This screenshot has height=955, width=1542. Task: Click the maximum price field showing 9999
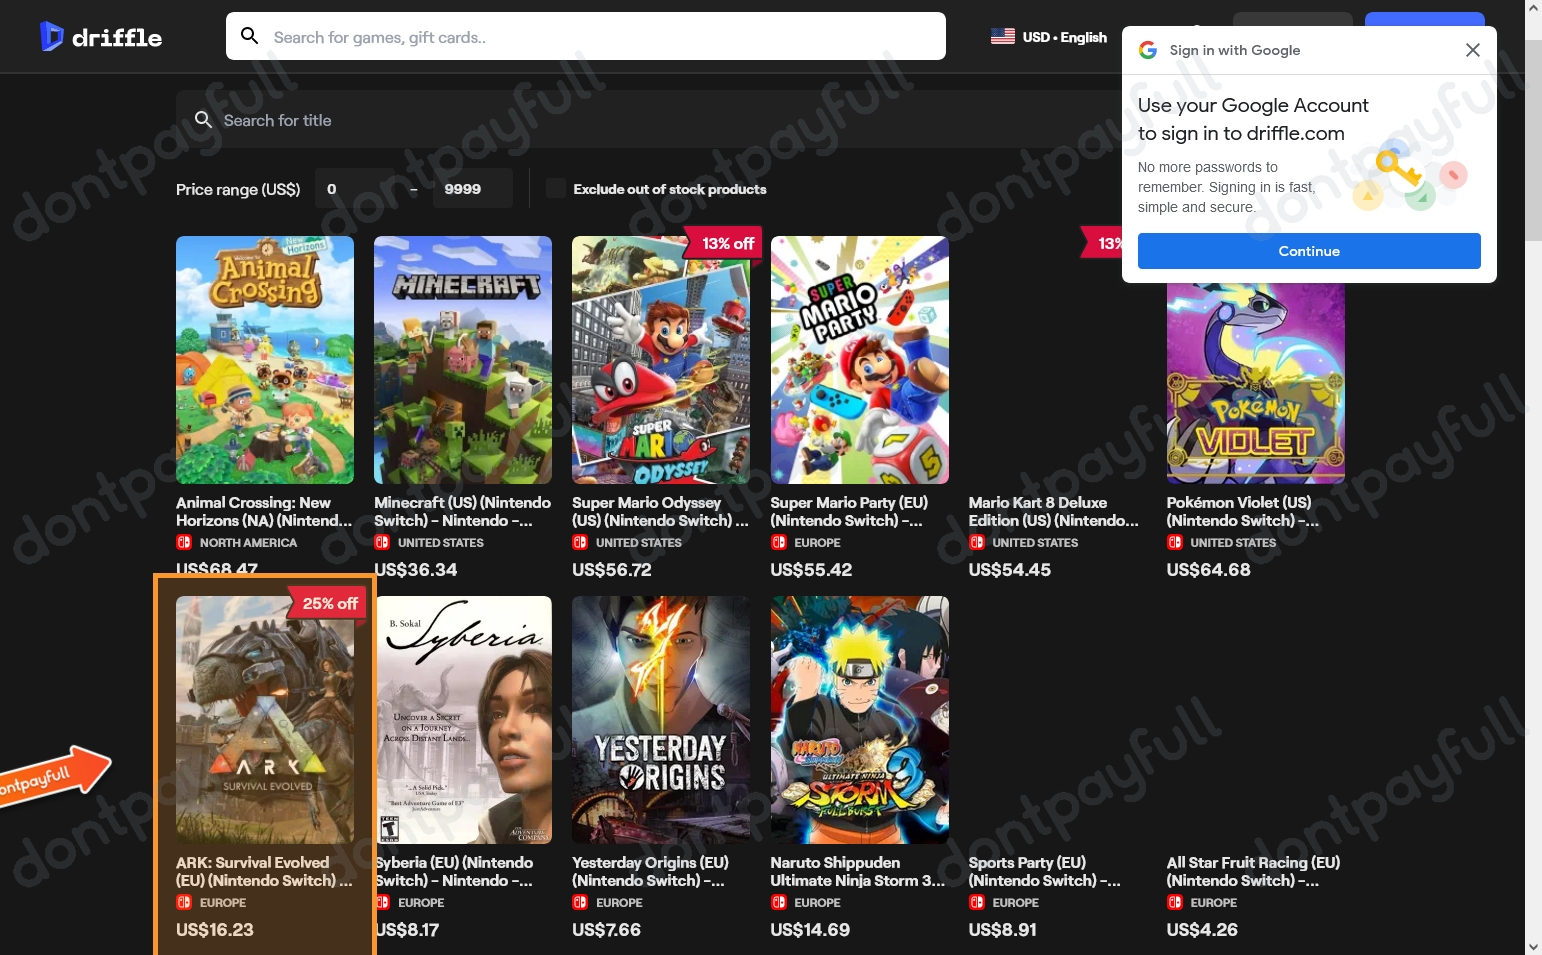(x=473, y=188)
